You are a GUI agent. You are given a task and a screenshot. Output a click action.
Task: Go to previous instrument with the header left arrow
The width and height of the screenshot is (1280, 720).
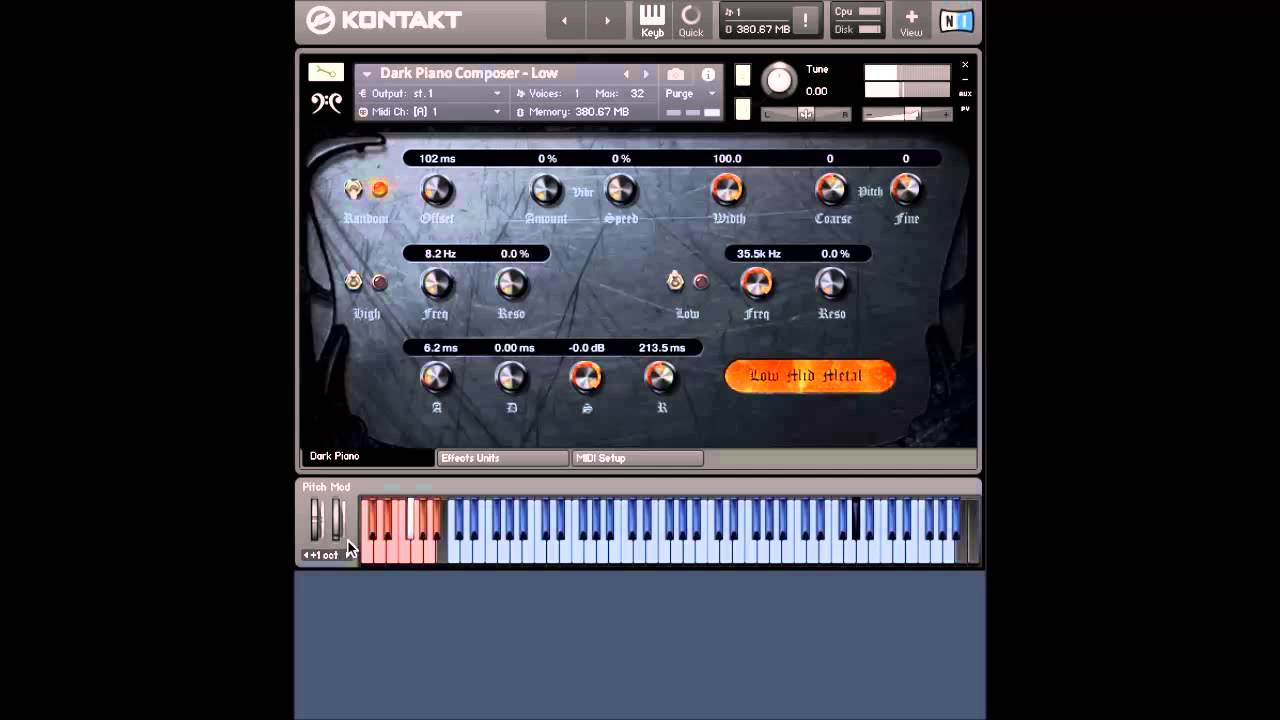click(564, 21)
